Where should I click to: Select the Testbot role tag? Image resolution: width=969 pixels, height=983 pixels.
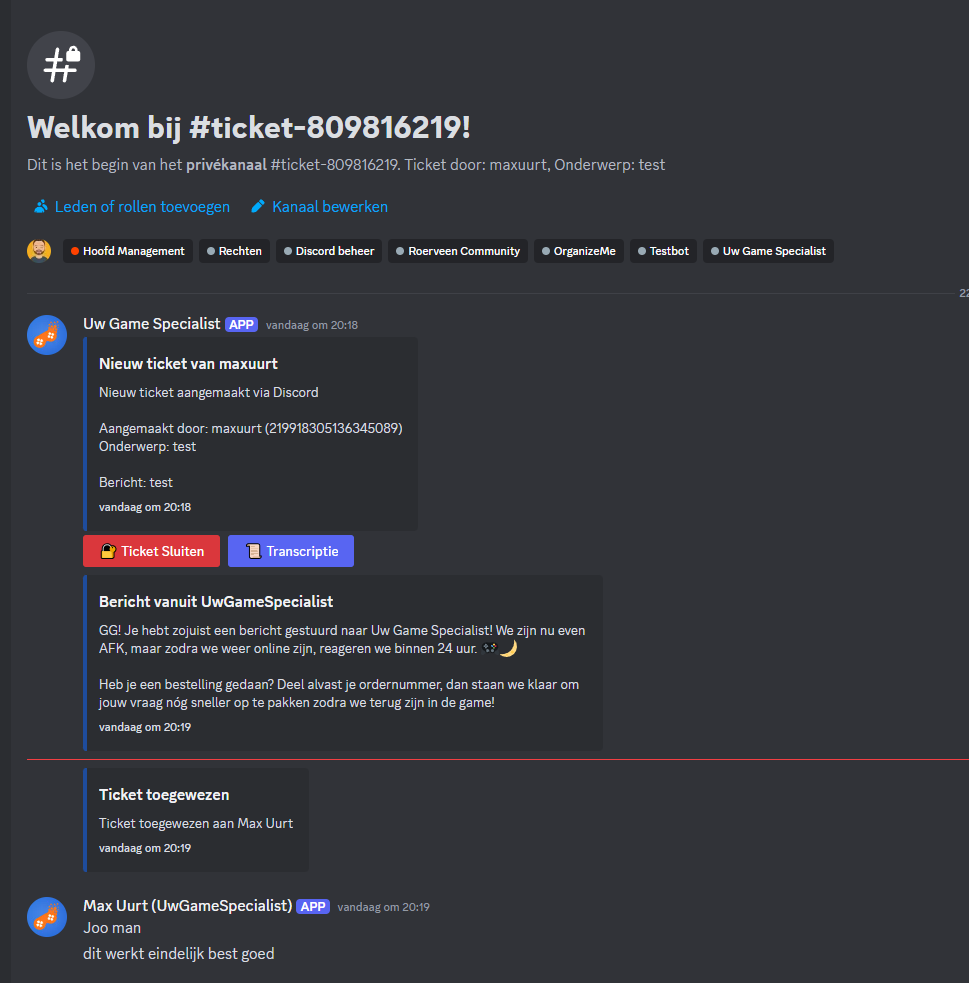[x=663, y=251]
